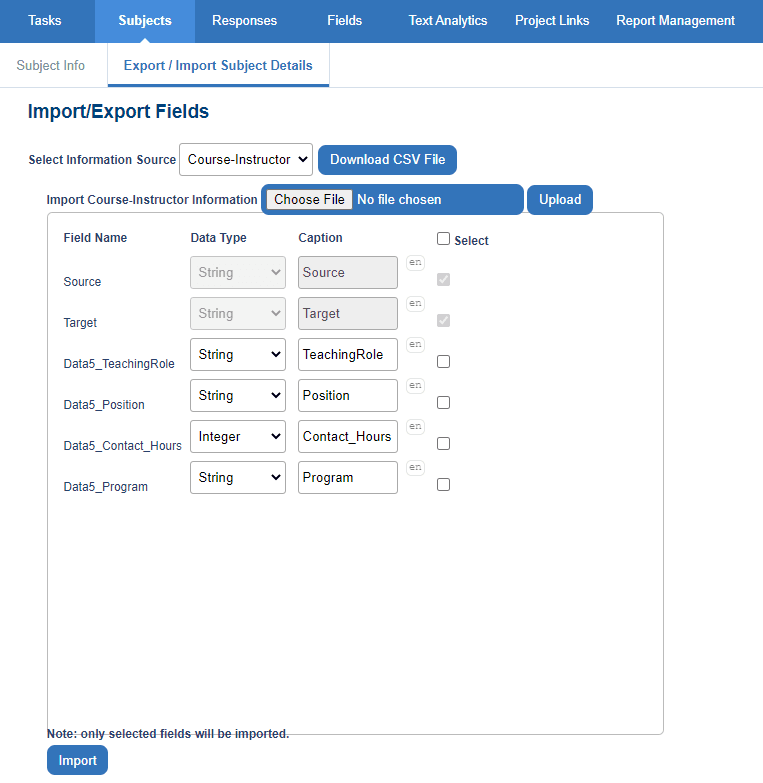This screenshot has height=783, width=763.
Task: Click the 'en' language badge next to Position caption
Action: click(x=415, y=386)
